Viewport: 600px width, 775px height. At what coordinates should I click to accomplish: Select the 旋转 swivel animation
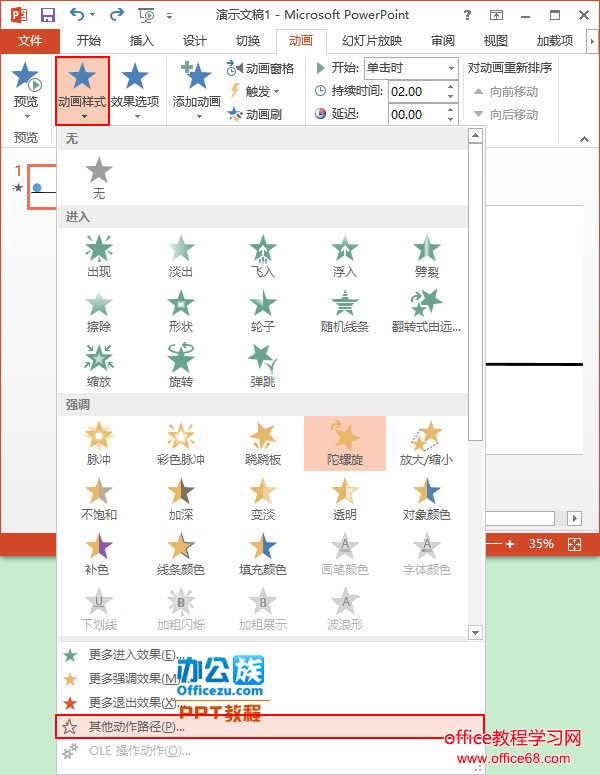coord(181,366)
